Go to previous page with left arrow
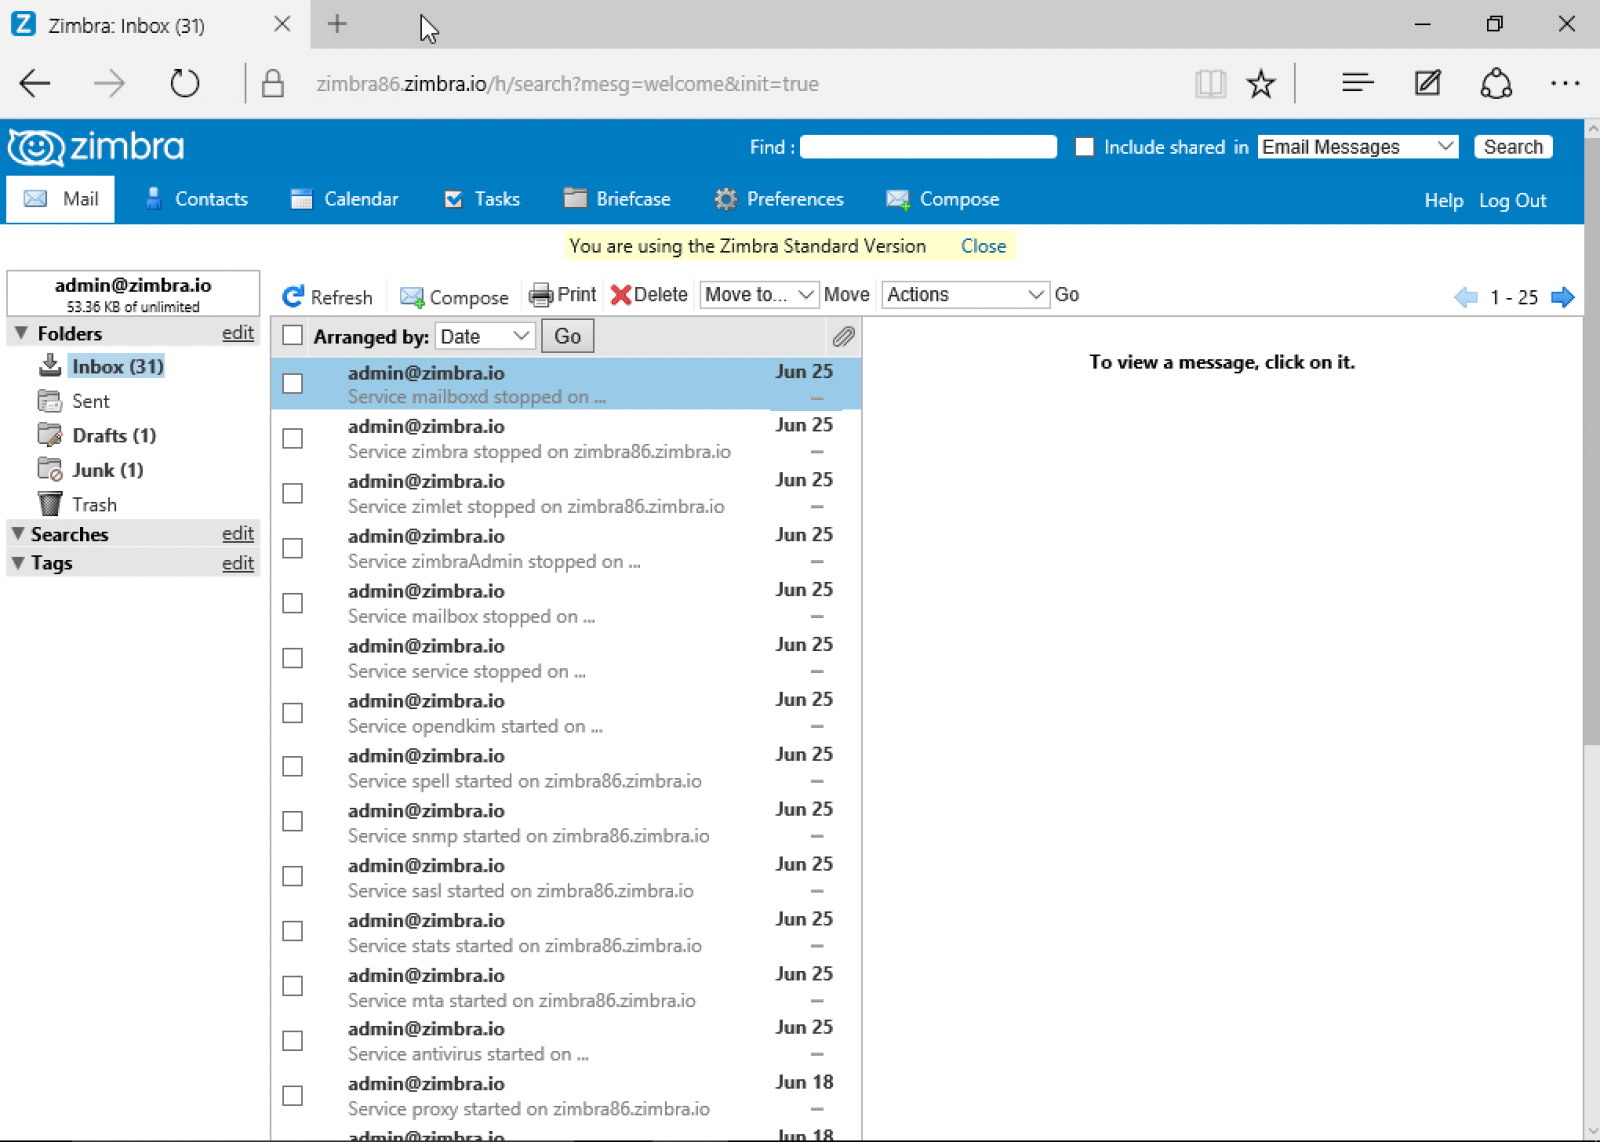 [x=1466, y=297]
